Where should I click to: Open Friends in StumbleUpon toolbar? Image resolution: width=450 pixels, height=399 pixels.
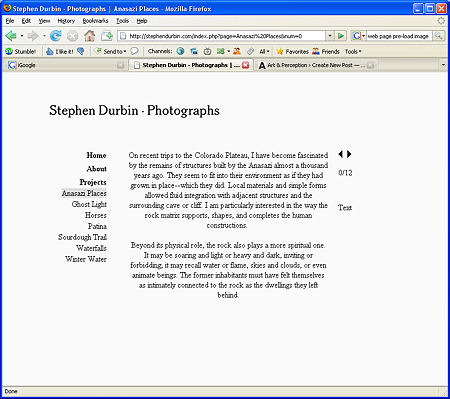click(326, 51)
